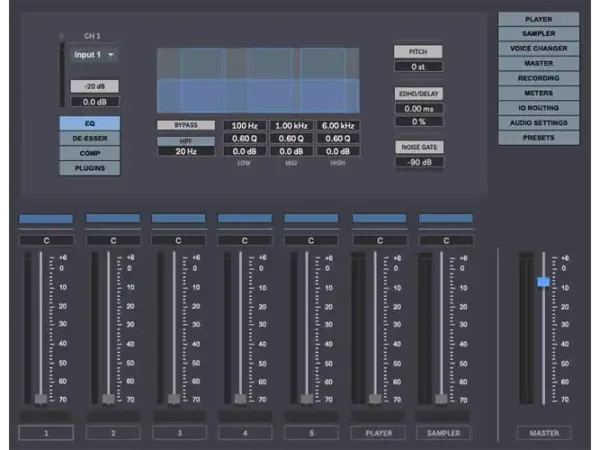Click channel 2 pan control C
600x450 pixels.
(x=113, y=241)
